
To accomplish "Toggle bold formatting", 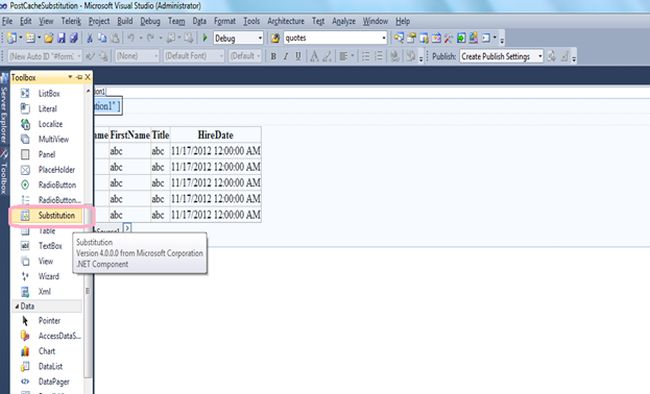I will coord(273,56).
